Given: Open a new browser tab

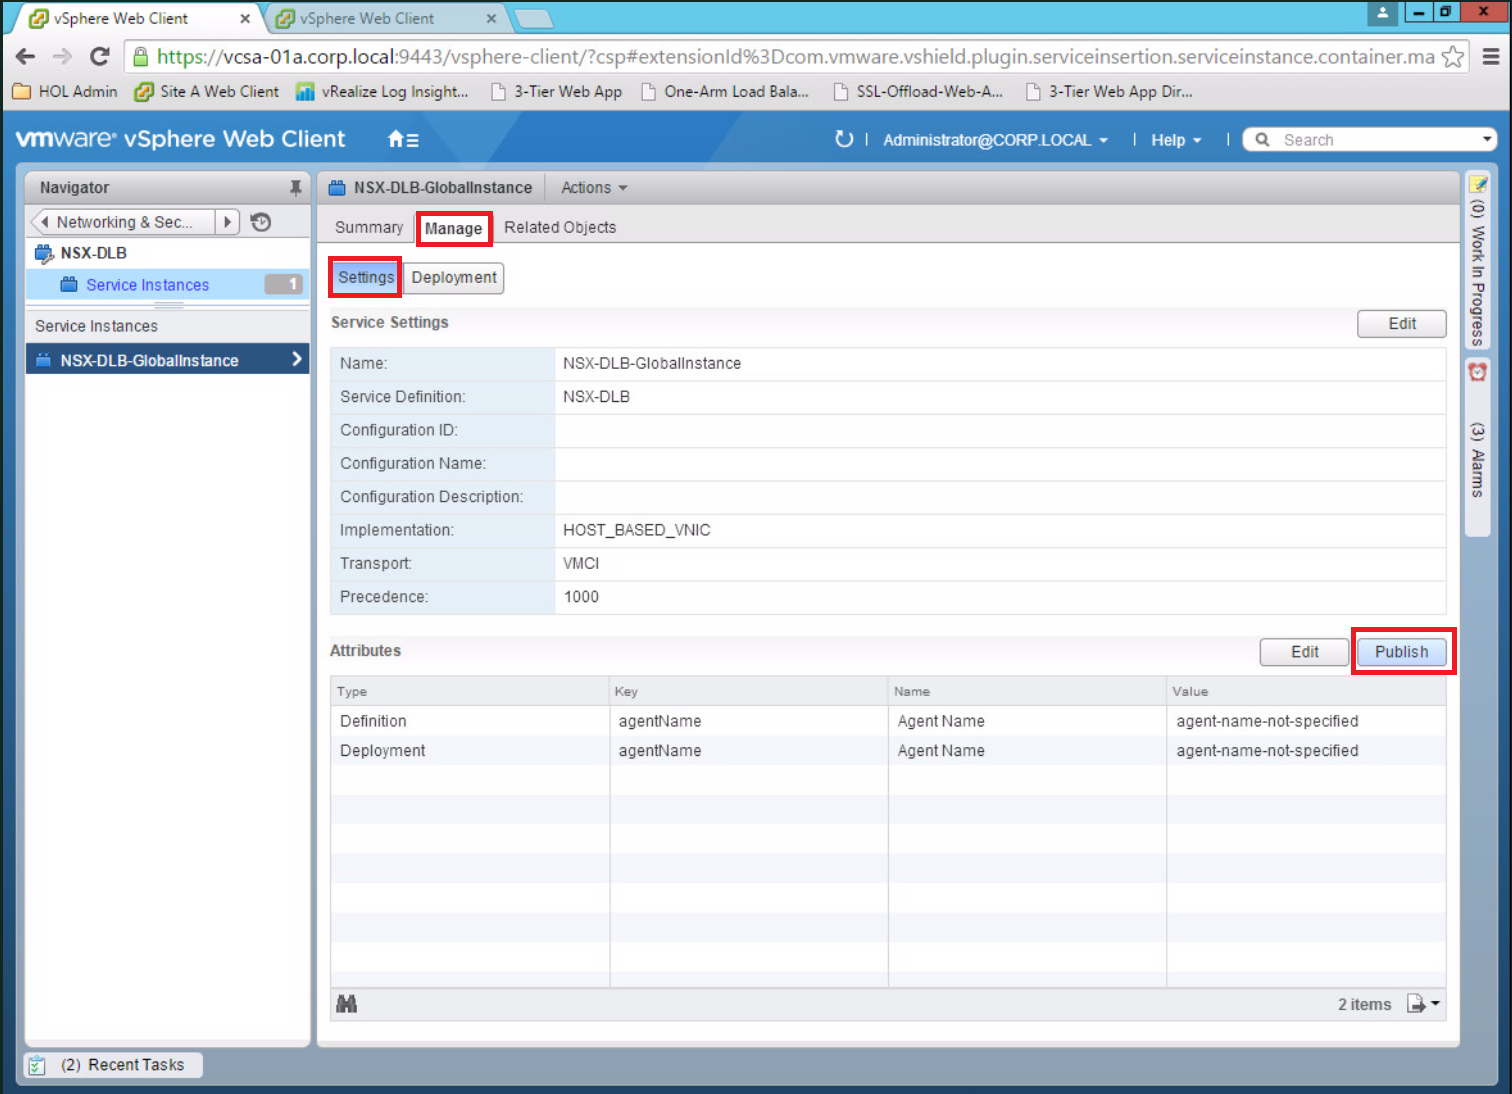Looking at the screenshot, I should [x=533, y=18].
